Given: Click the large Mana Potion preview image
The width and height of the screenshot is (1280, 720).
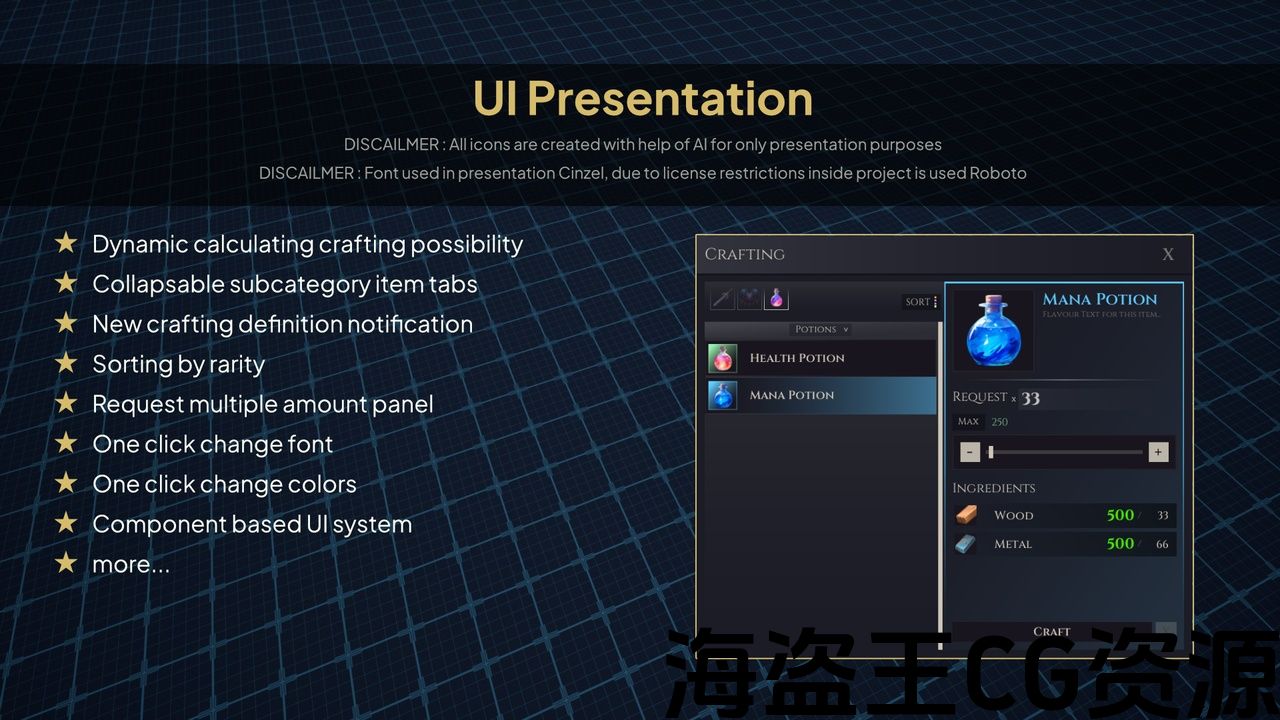Looking at the screenshot, I should (993, 331).
